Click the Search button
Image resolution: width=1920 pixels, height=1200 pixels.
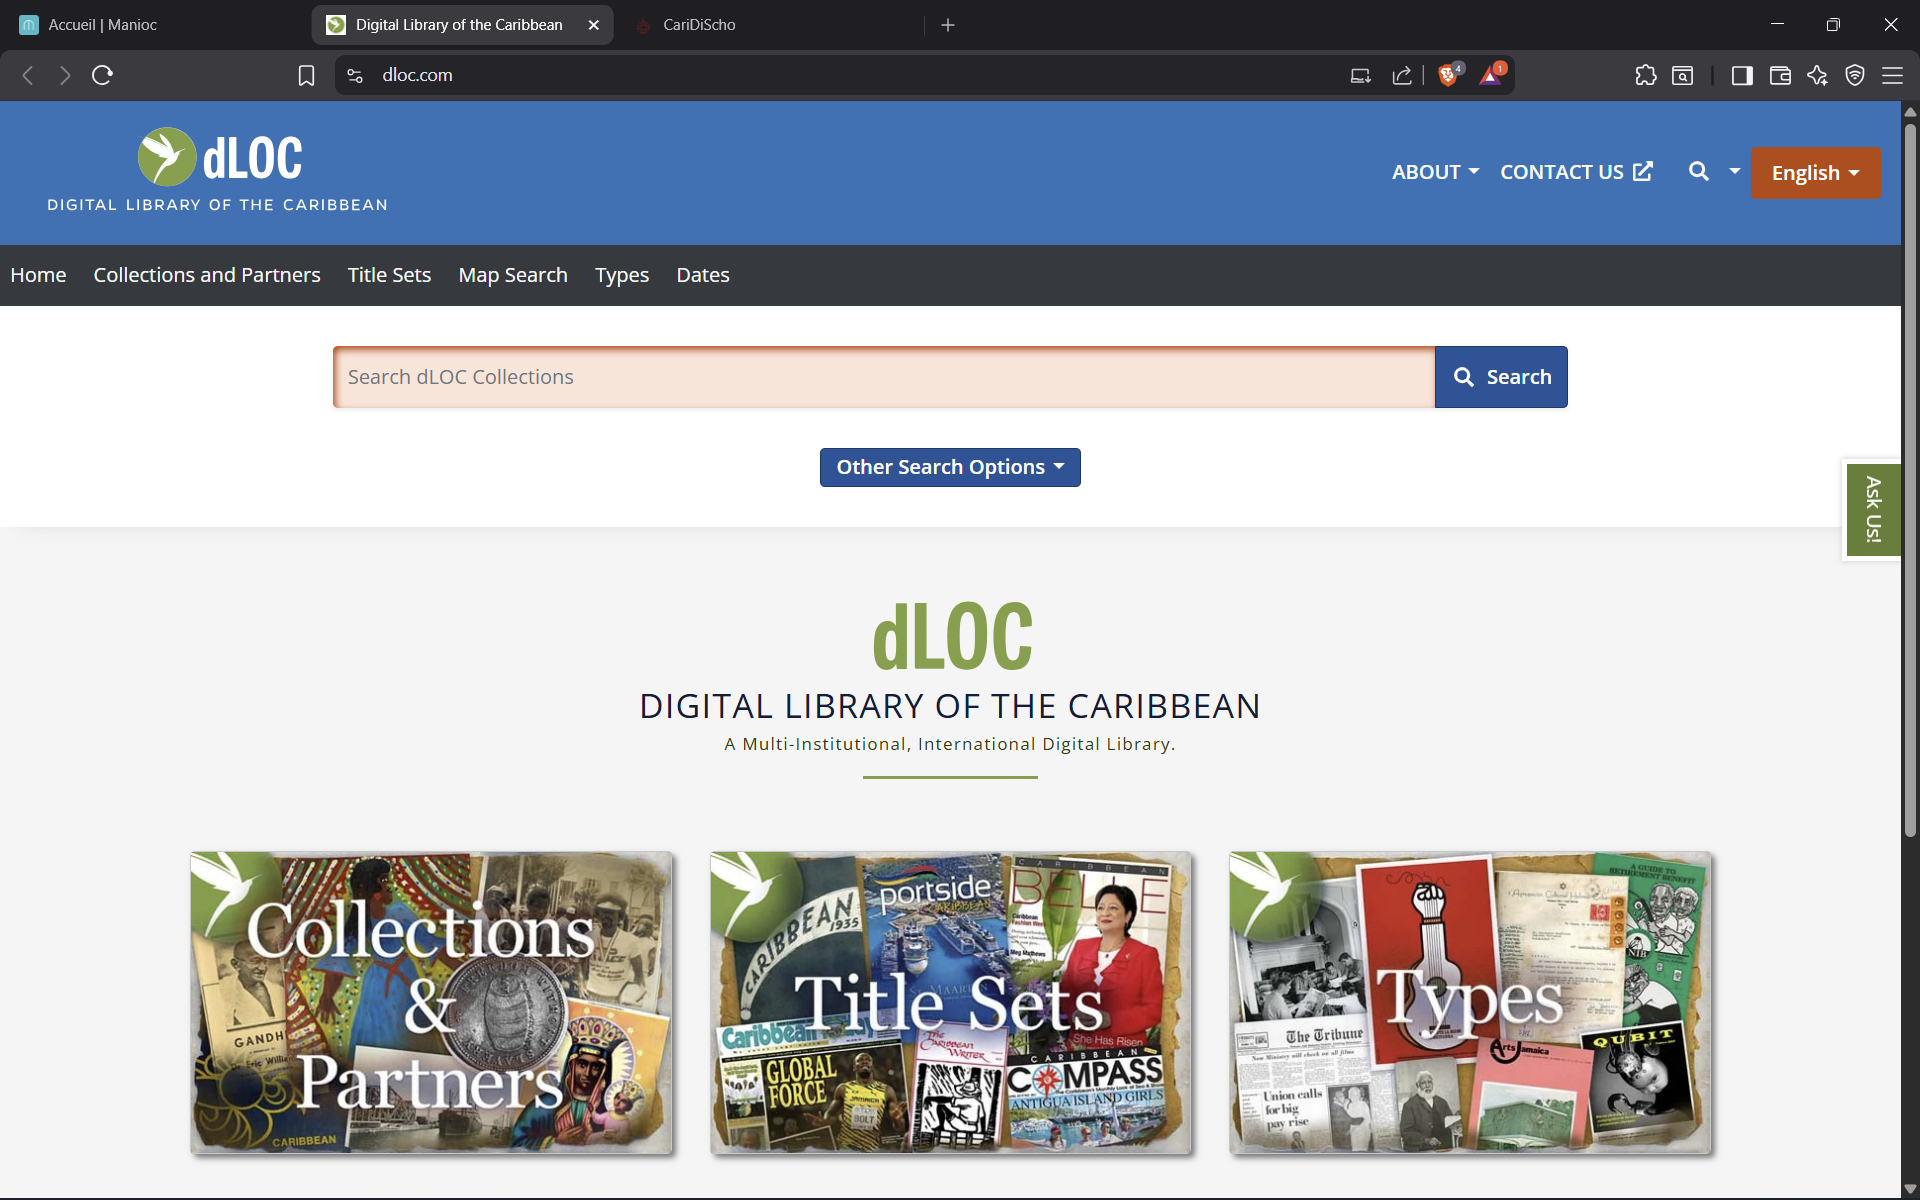pos(1501,376)
